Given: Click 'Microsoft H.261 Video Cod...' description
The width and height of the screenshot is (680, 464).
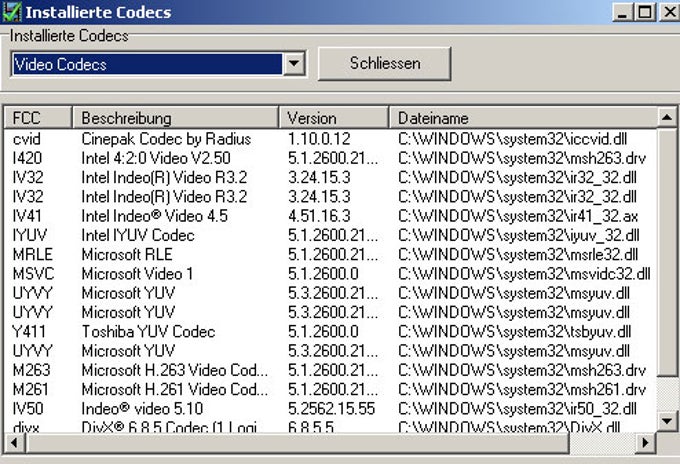Looking at the screenshot, I should [x=174, y=389].
